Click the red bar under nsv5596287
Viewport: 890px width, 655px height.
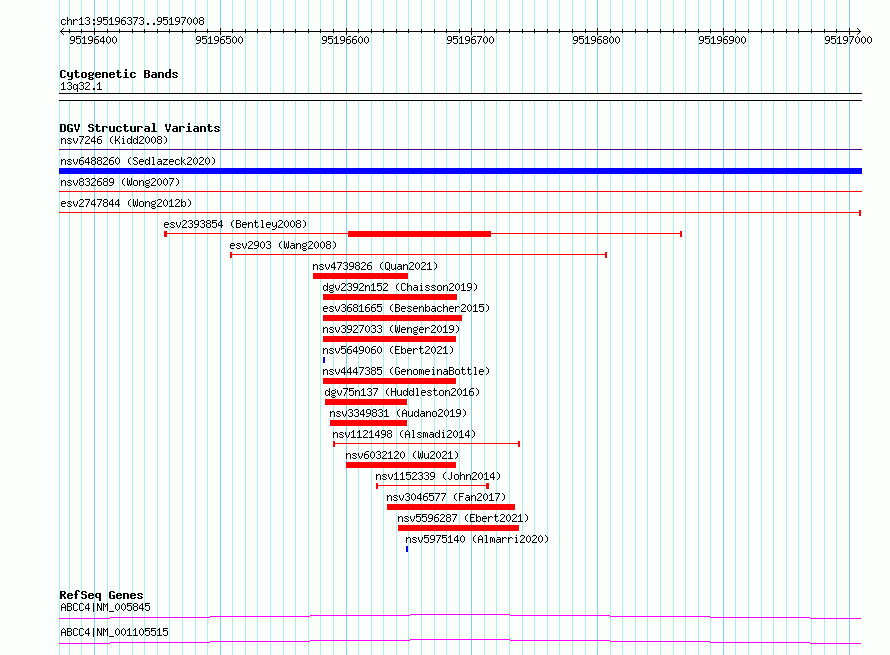click(458, 528)
